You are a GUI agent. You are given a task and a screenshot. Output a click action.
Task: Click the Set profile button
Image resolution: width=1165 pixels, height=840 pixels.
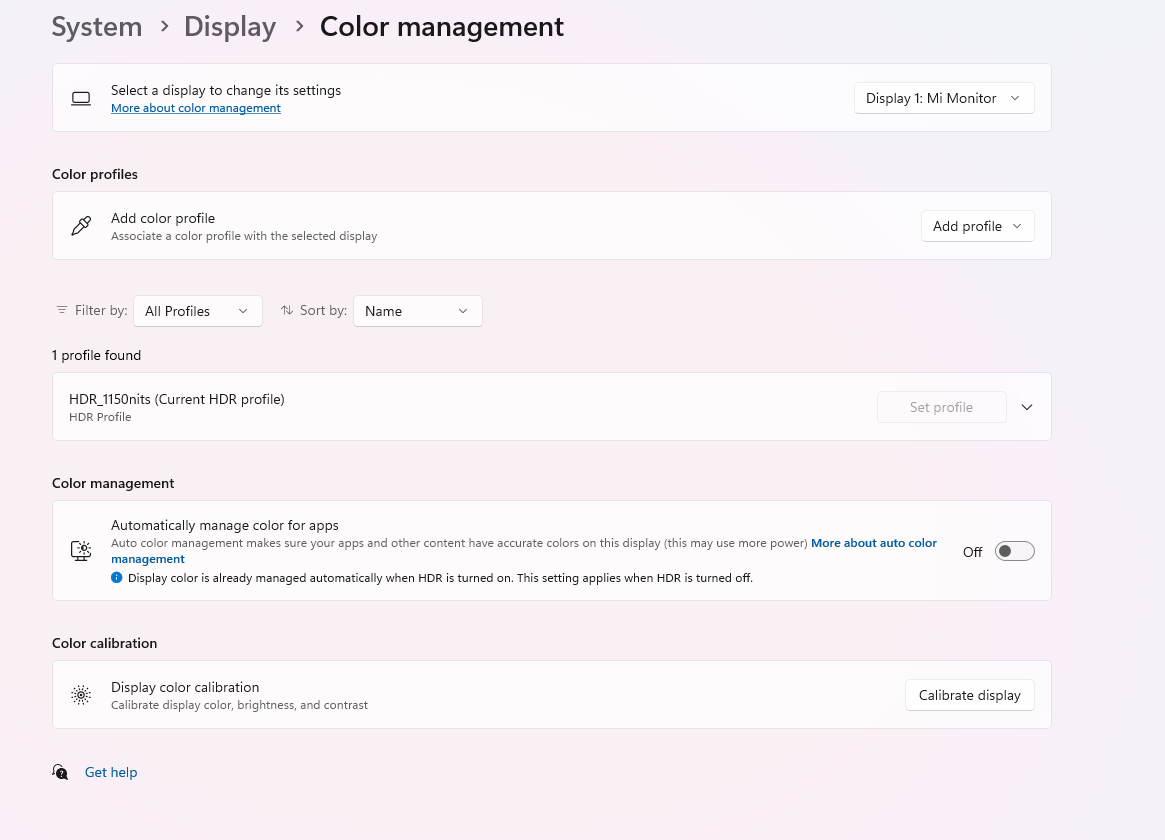(941, 407)
